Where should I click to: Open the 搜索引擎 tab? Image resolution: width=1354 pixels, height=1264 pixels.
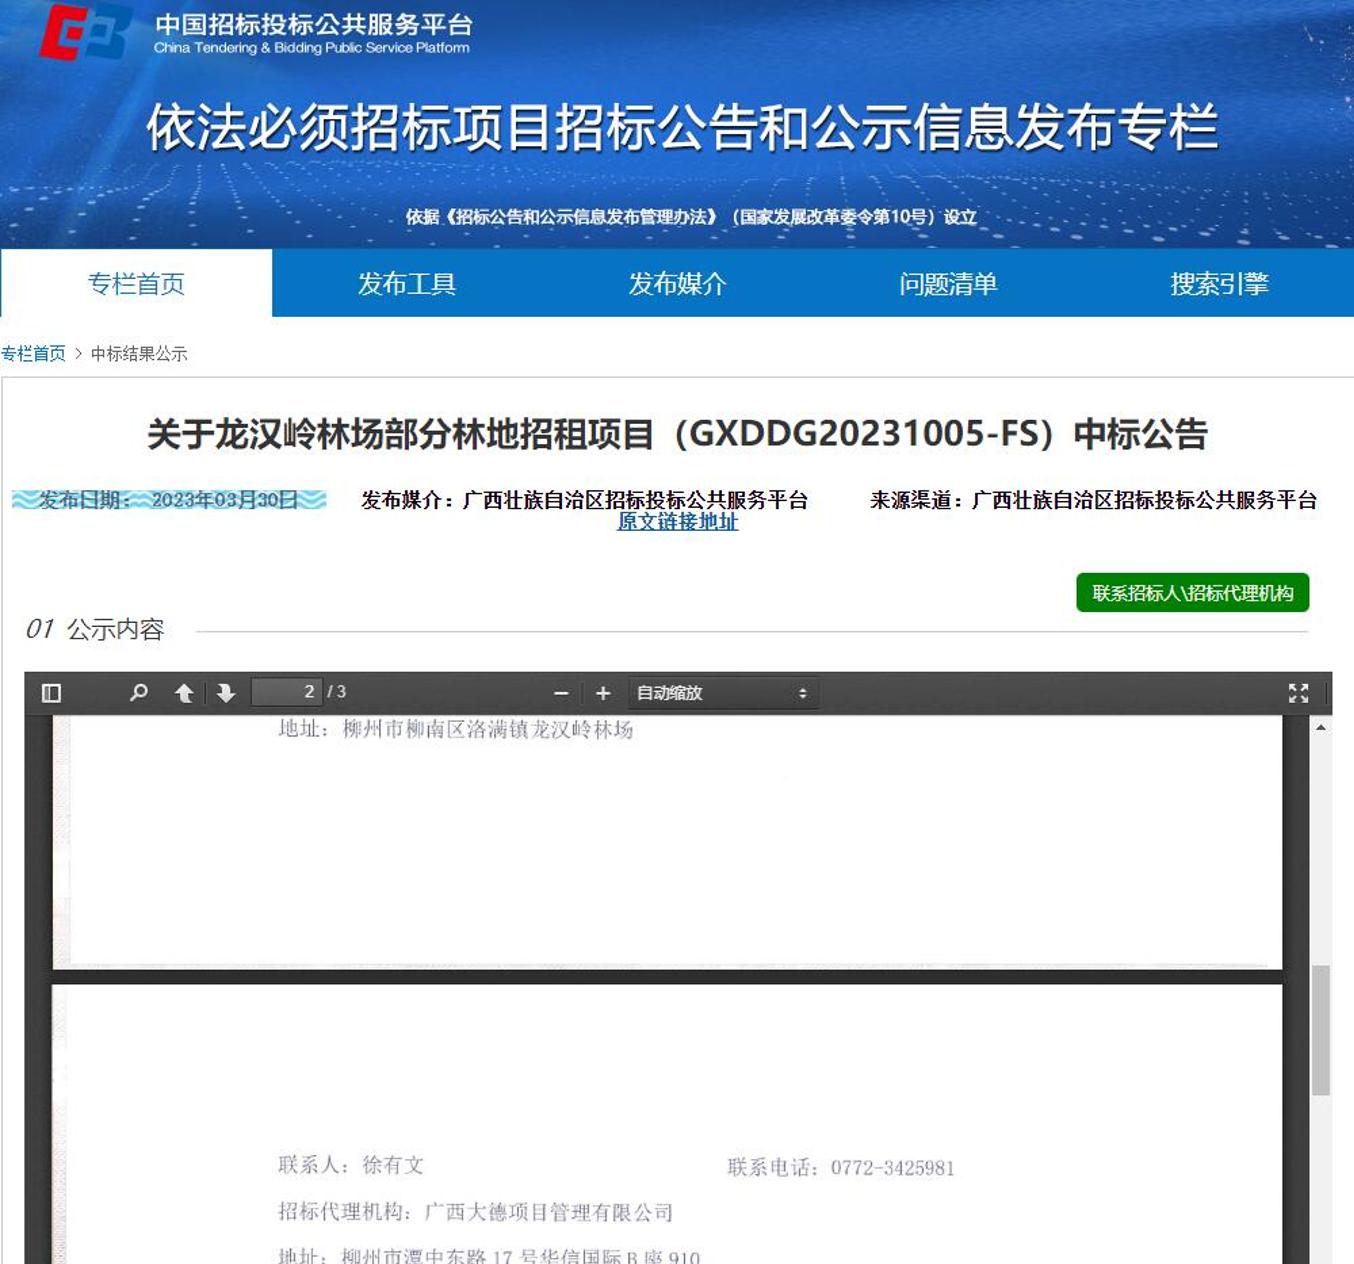1219,284
